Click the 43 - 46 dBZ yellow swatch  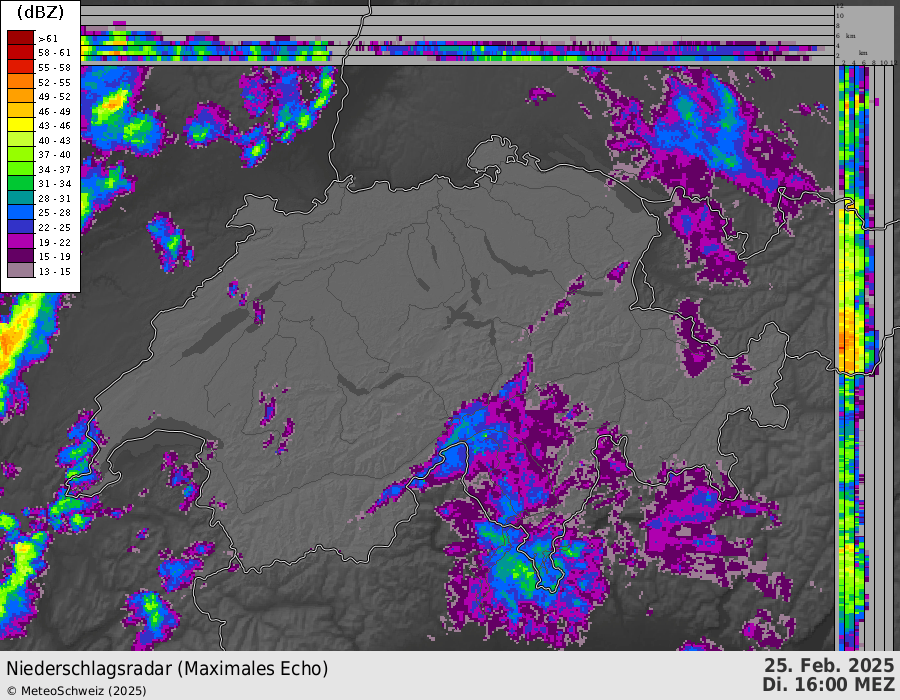(x=20, y=125)
